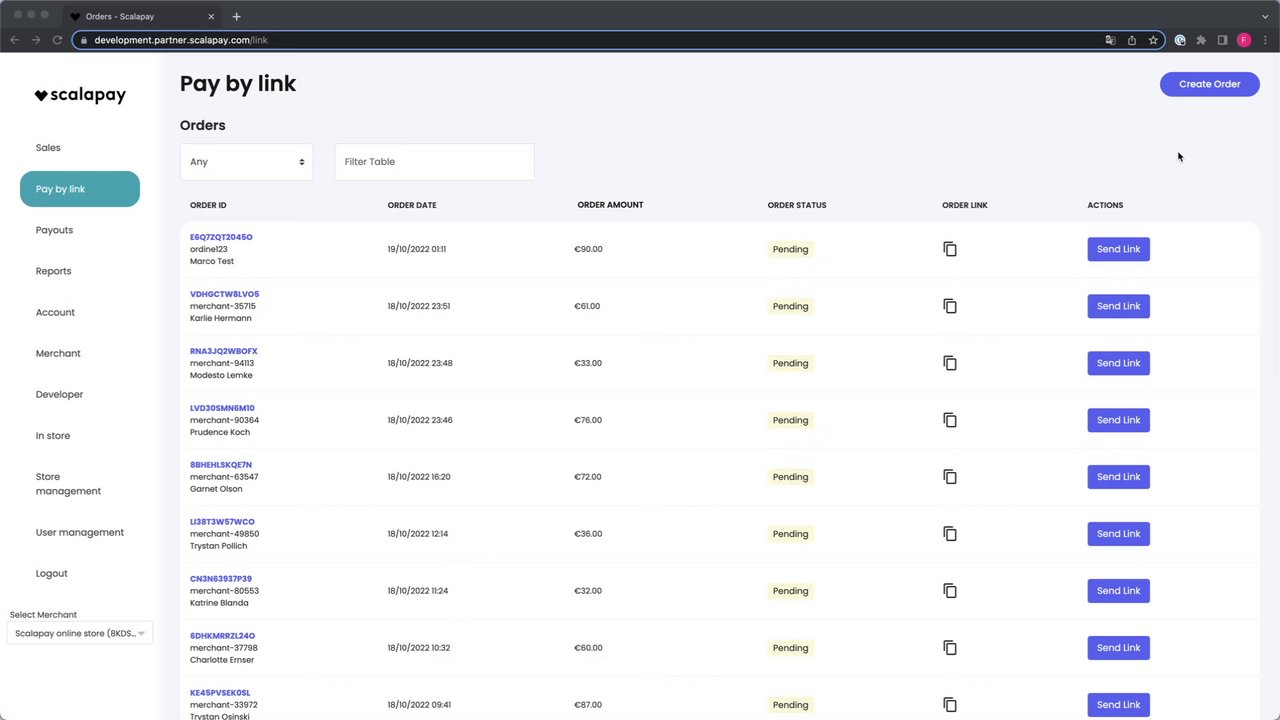Copy order link for E6Q7ZQT2045O

(x=950, y=249)
